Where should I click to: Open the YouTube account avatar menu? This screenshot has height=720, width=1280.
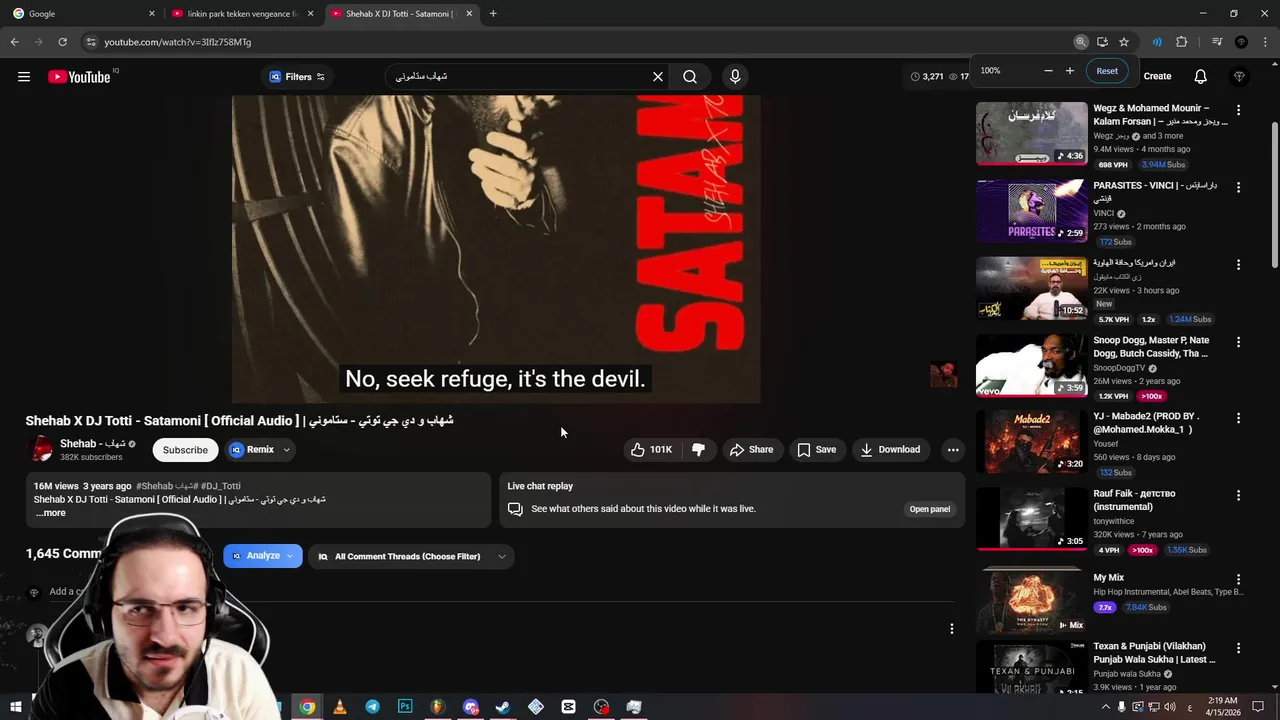[1240, 77]
